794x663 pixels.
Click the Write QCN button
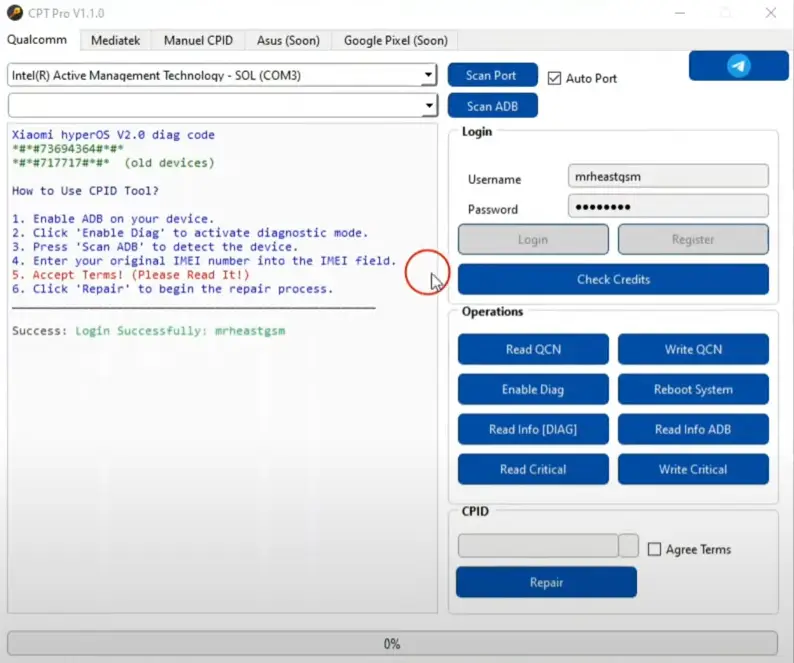(693, 349)
